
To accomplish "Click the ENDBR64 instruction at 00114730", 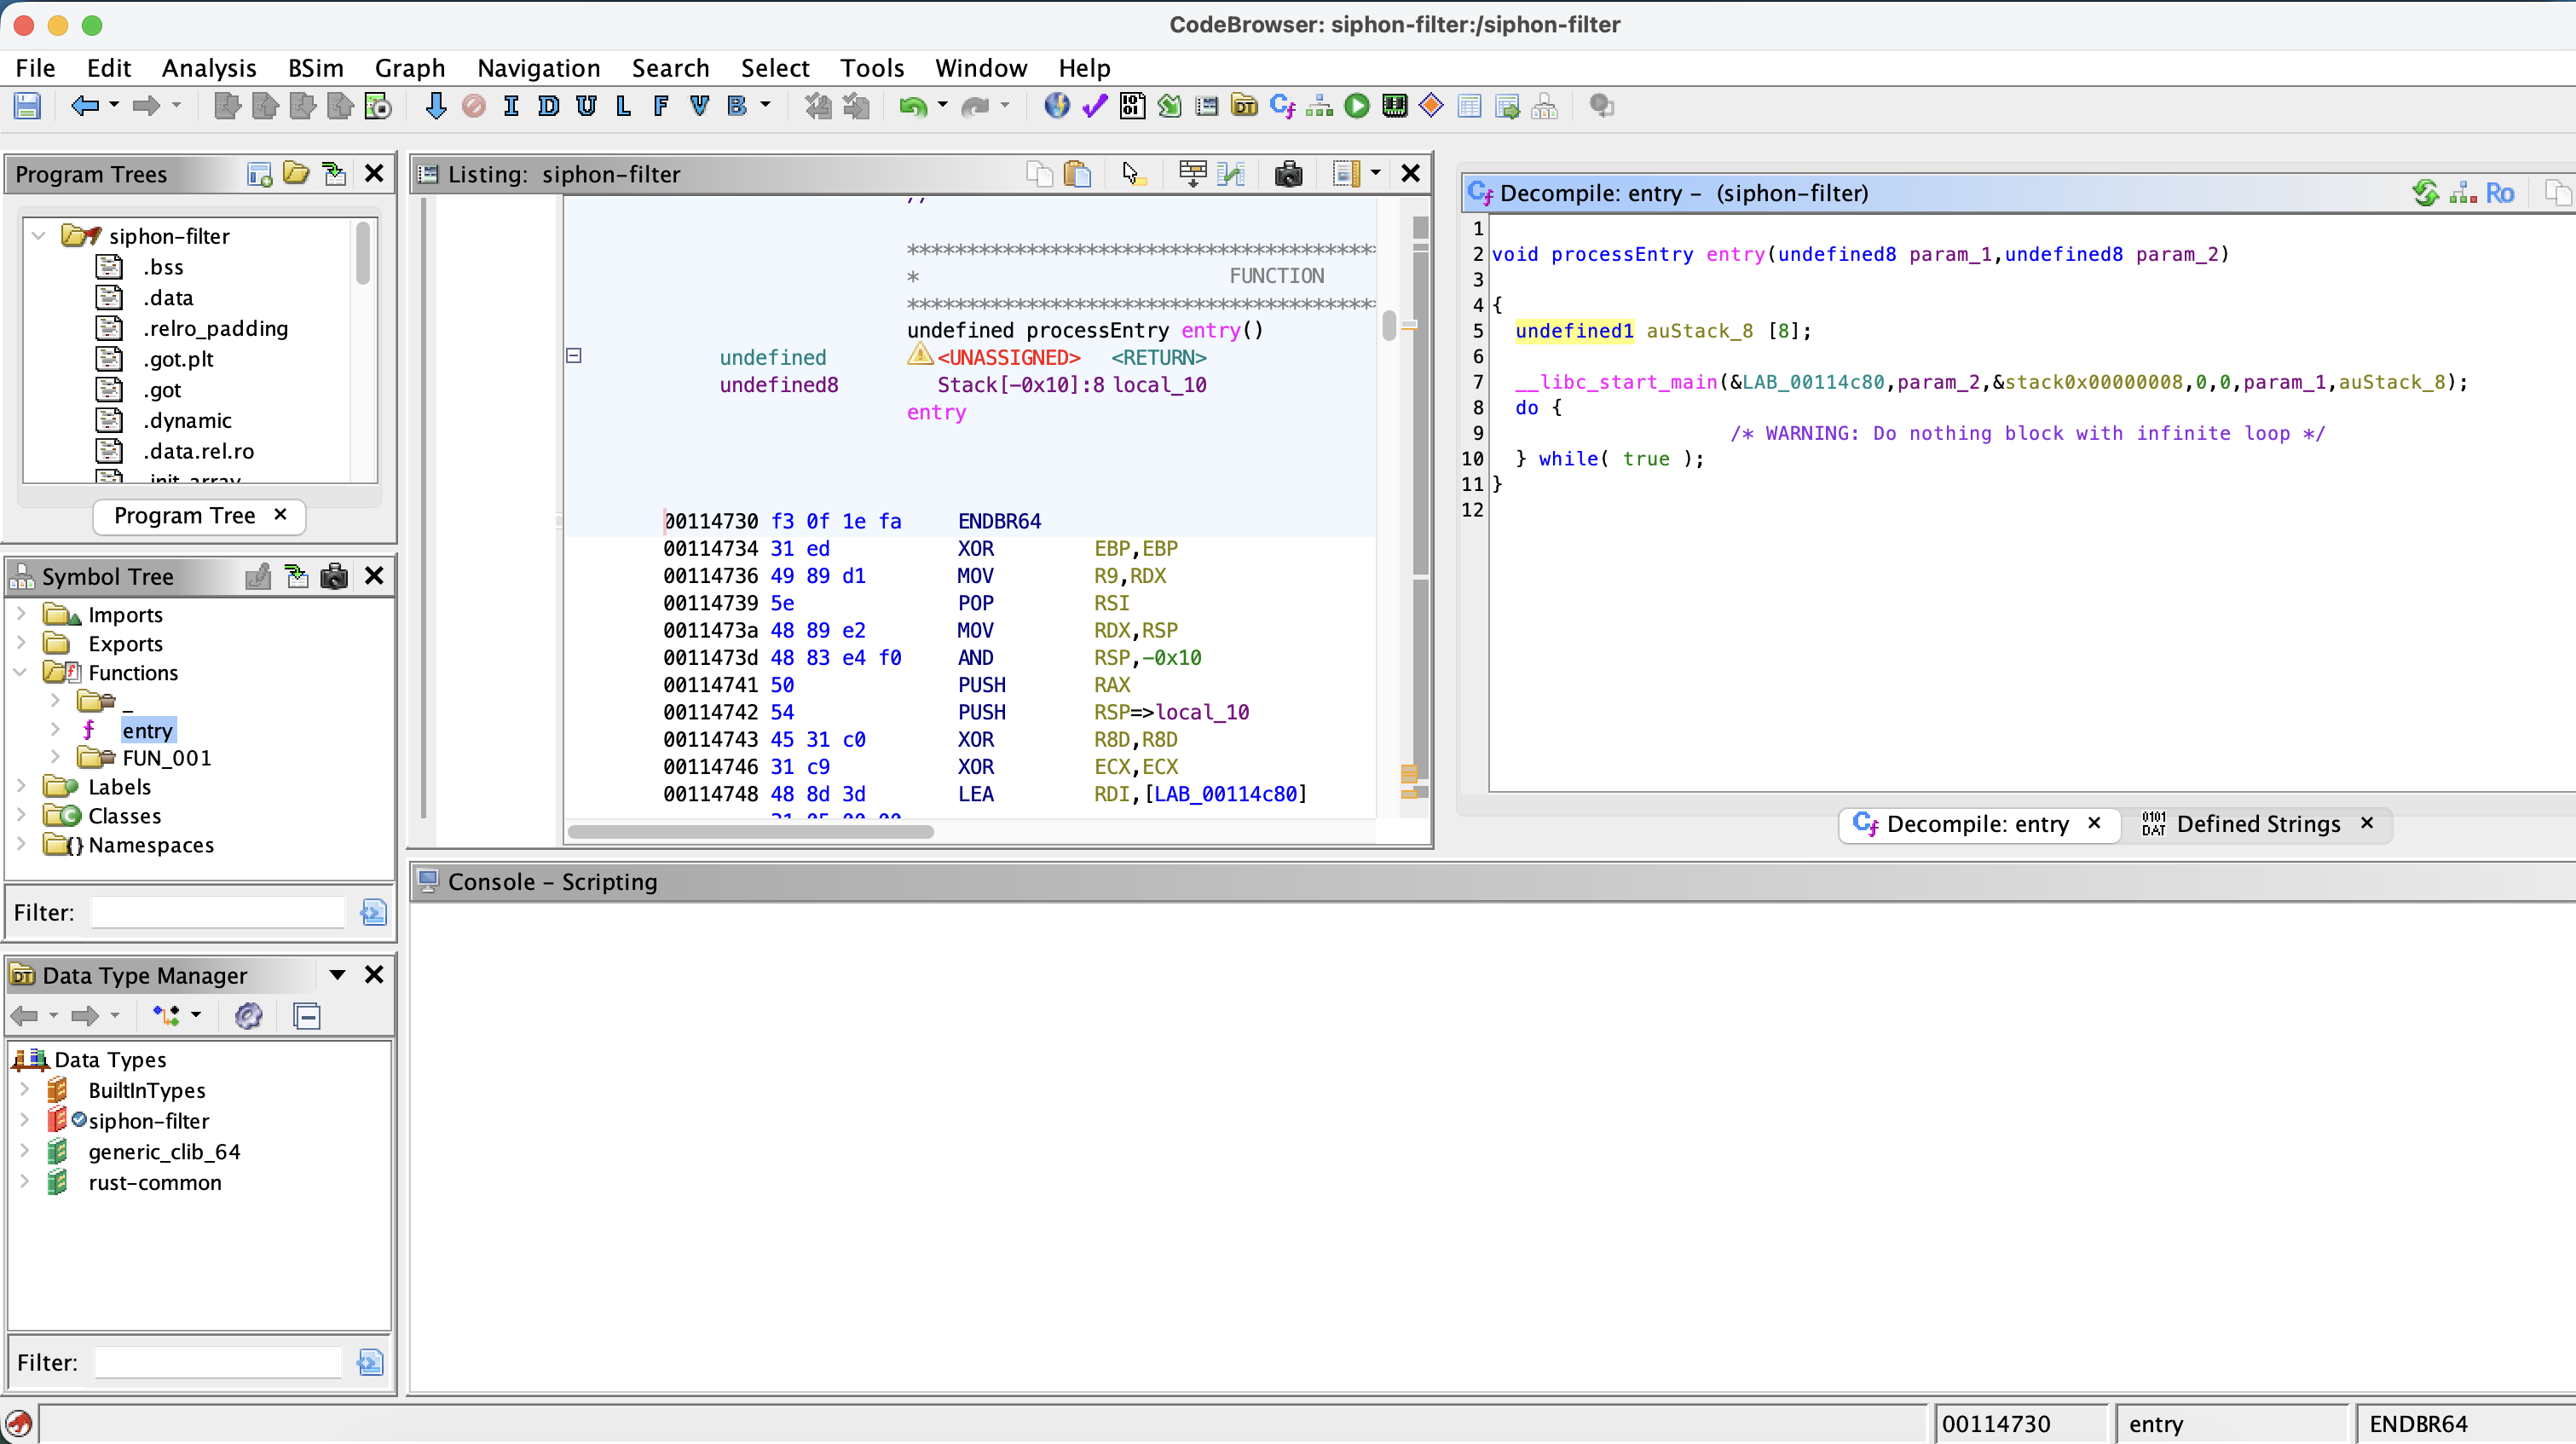I will tap(999, 521).
